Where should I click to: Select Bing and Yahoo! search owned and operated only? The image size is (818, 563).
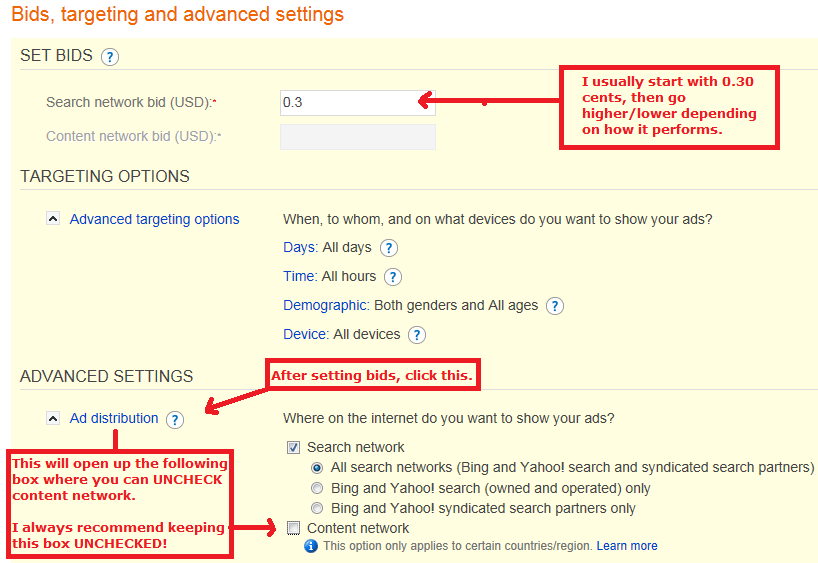click(x=317, y=488)
